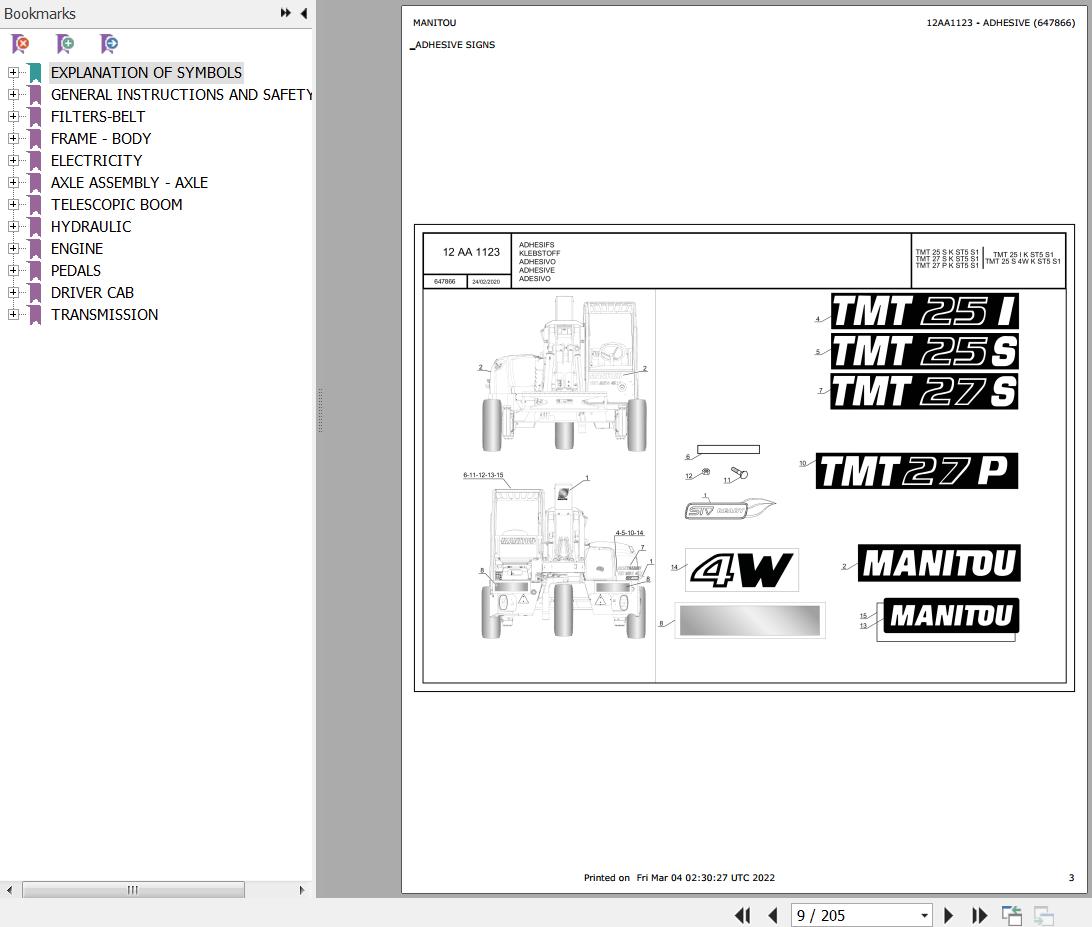Image resolution: width=1092 pixels, height=927 pixels.
Task: Expand AXLE ASSEMBLY - AXLE node
Action: tap(13, 182)
